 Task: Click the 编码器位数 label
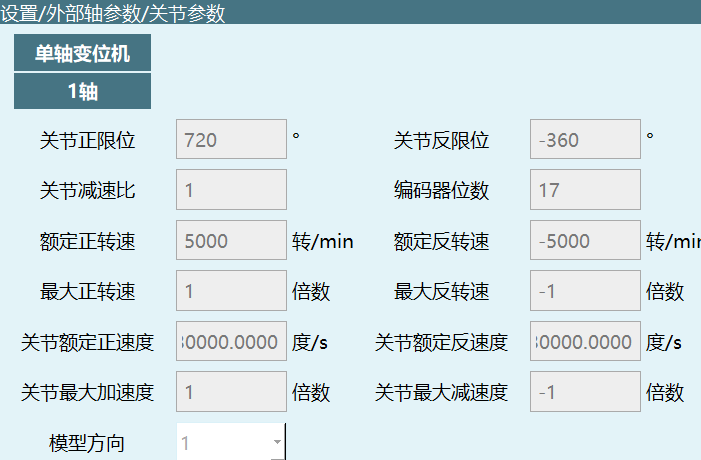(x=441, y=190)
